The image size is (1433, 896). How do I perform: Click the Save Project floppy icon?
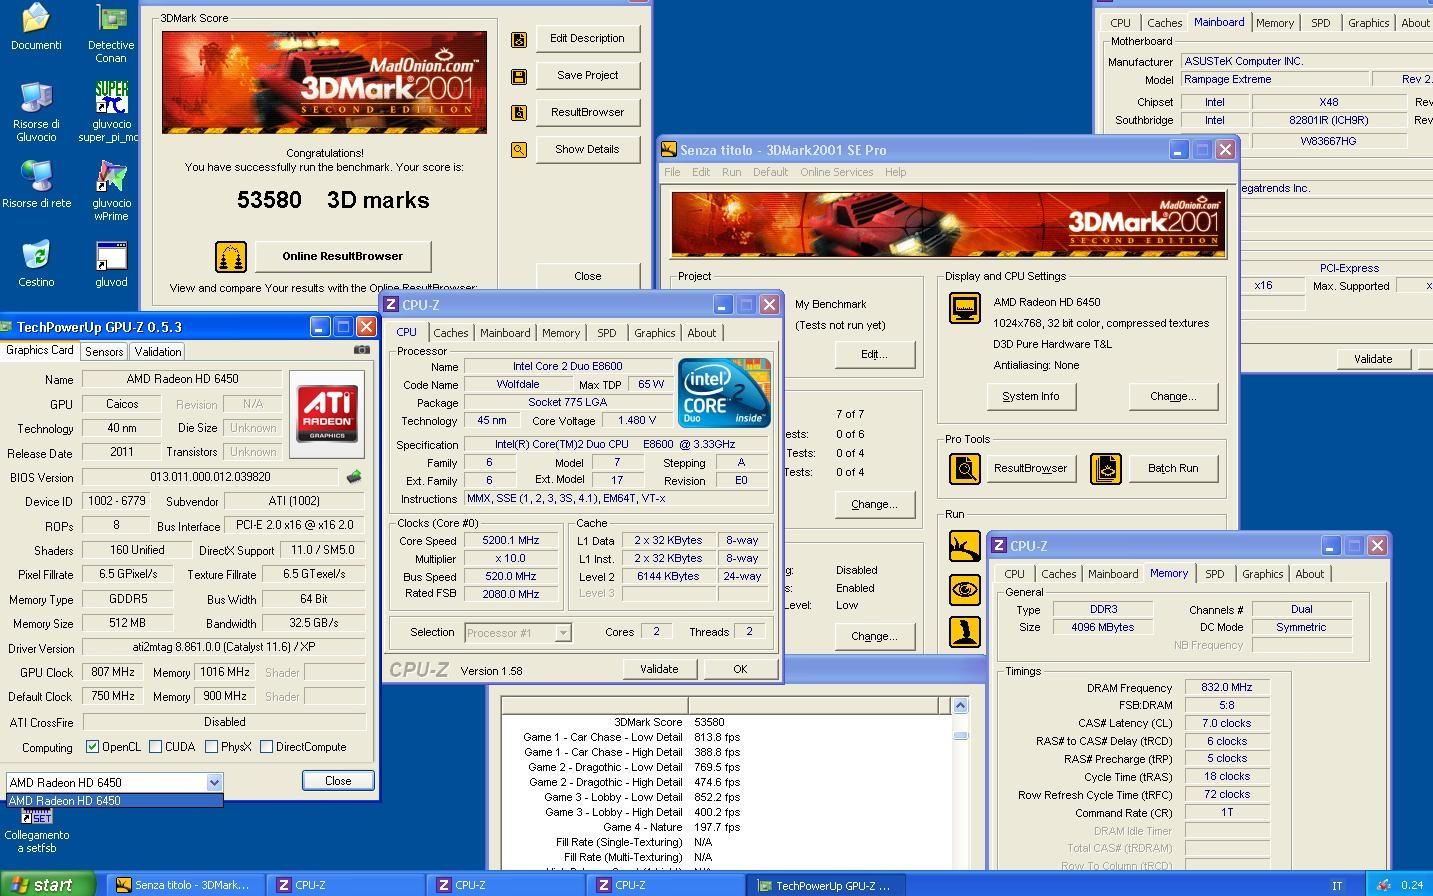click(x=519, y=76)
